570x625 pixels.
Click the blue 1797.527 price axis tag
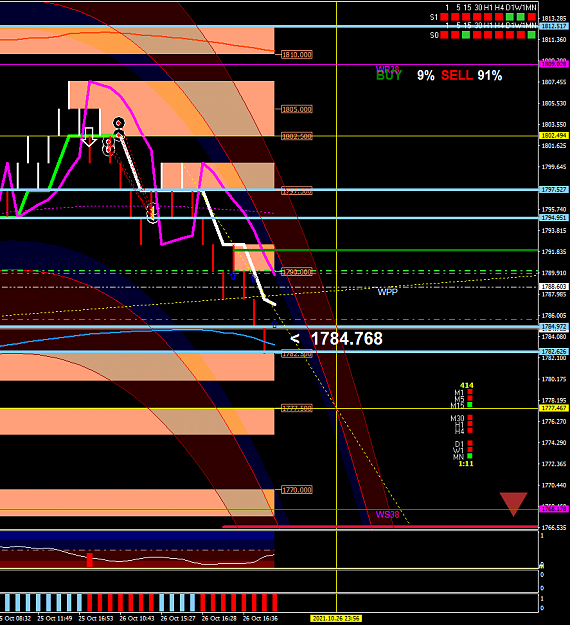click(554, 189)
